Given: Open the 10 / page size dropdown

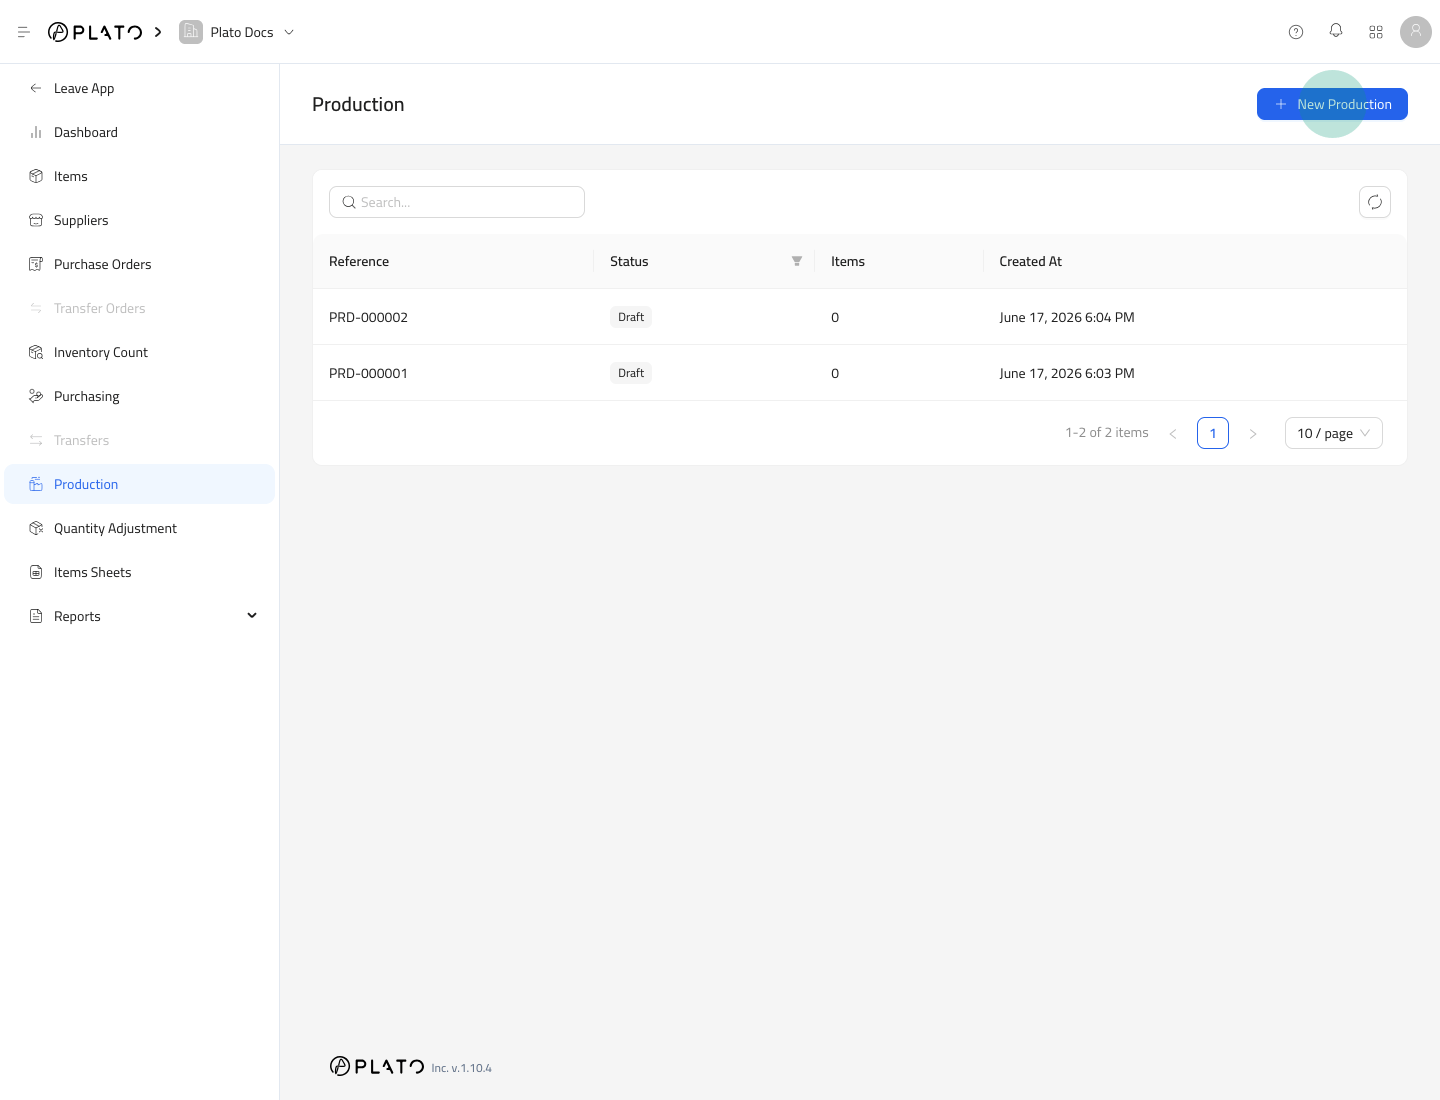Looking at the screenshot, I should [1334, 433].
